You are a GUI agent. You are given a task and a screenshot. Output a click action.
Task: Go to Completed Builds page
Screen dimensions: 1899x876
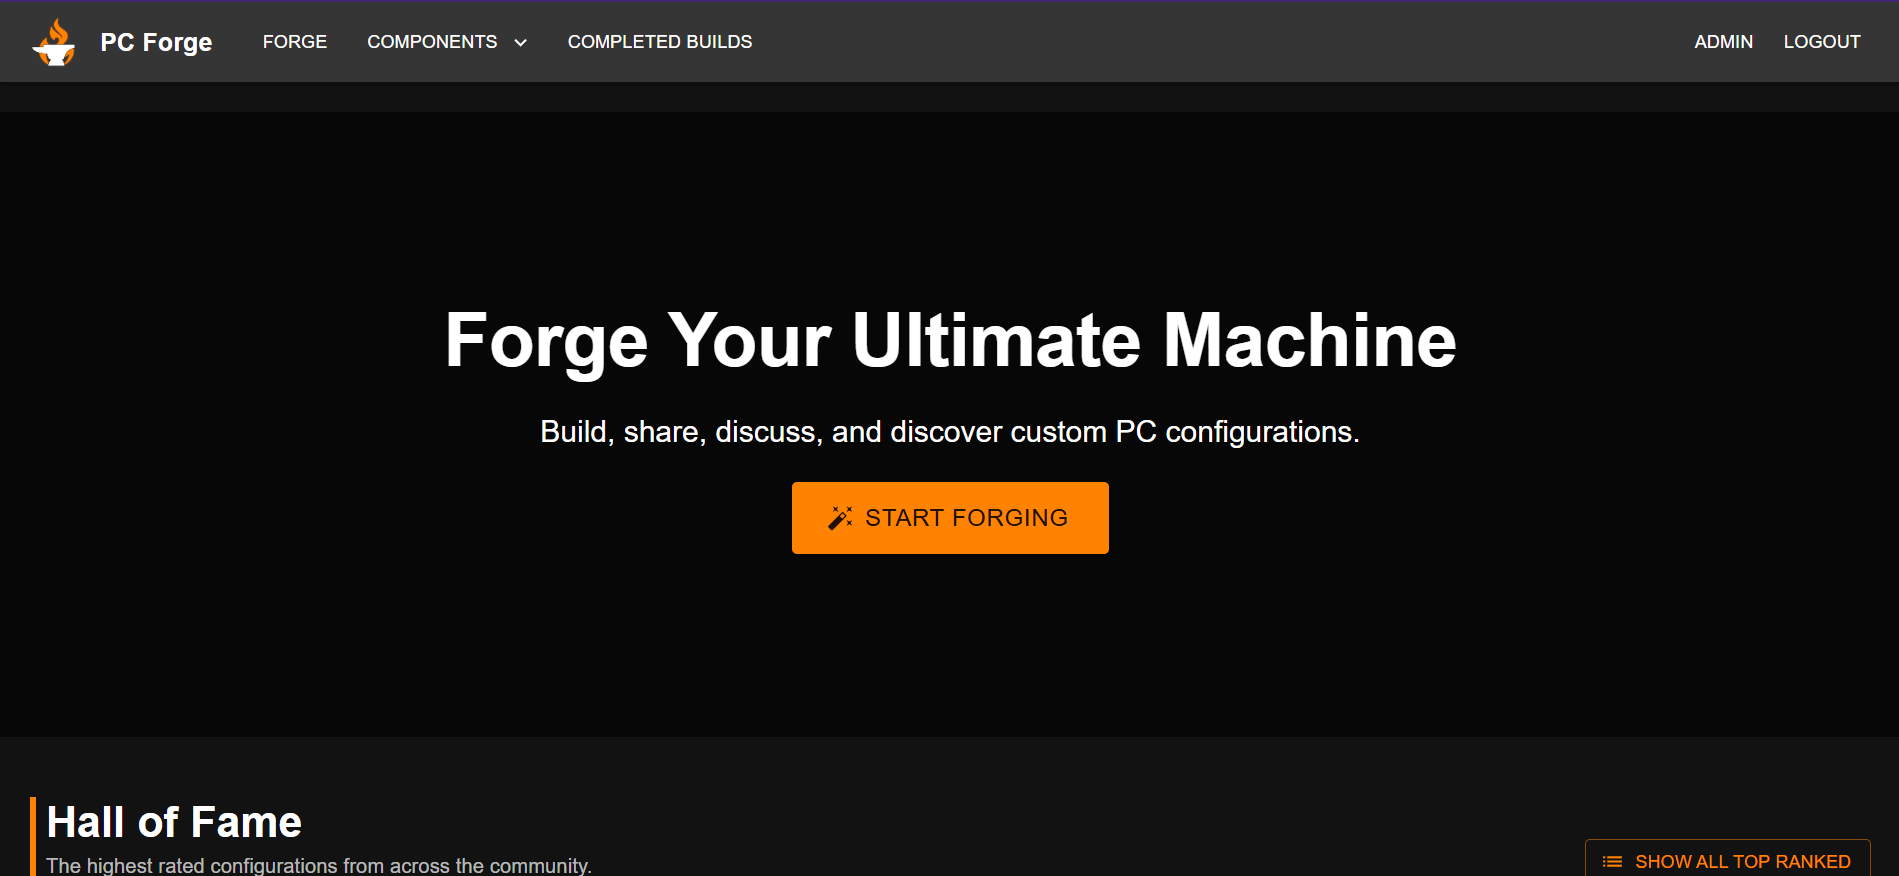[x=659, y=42]
